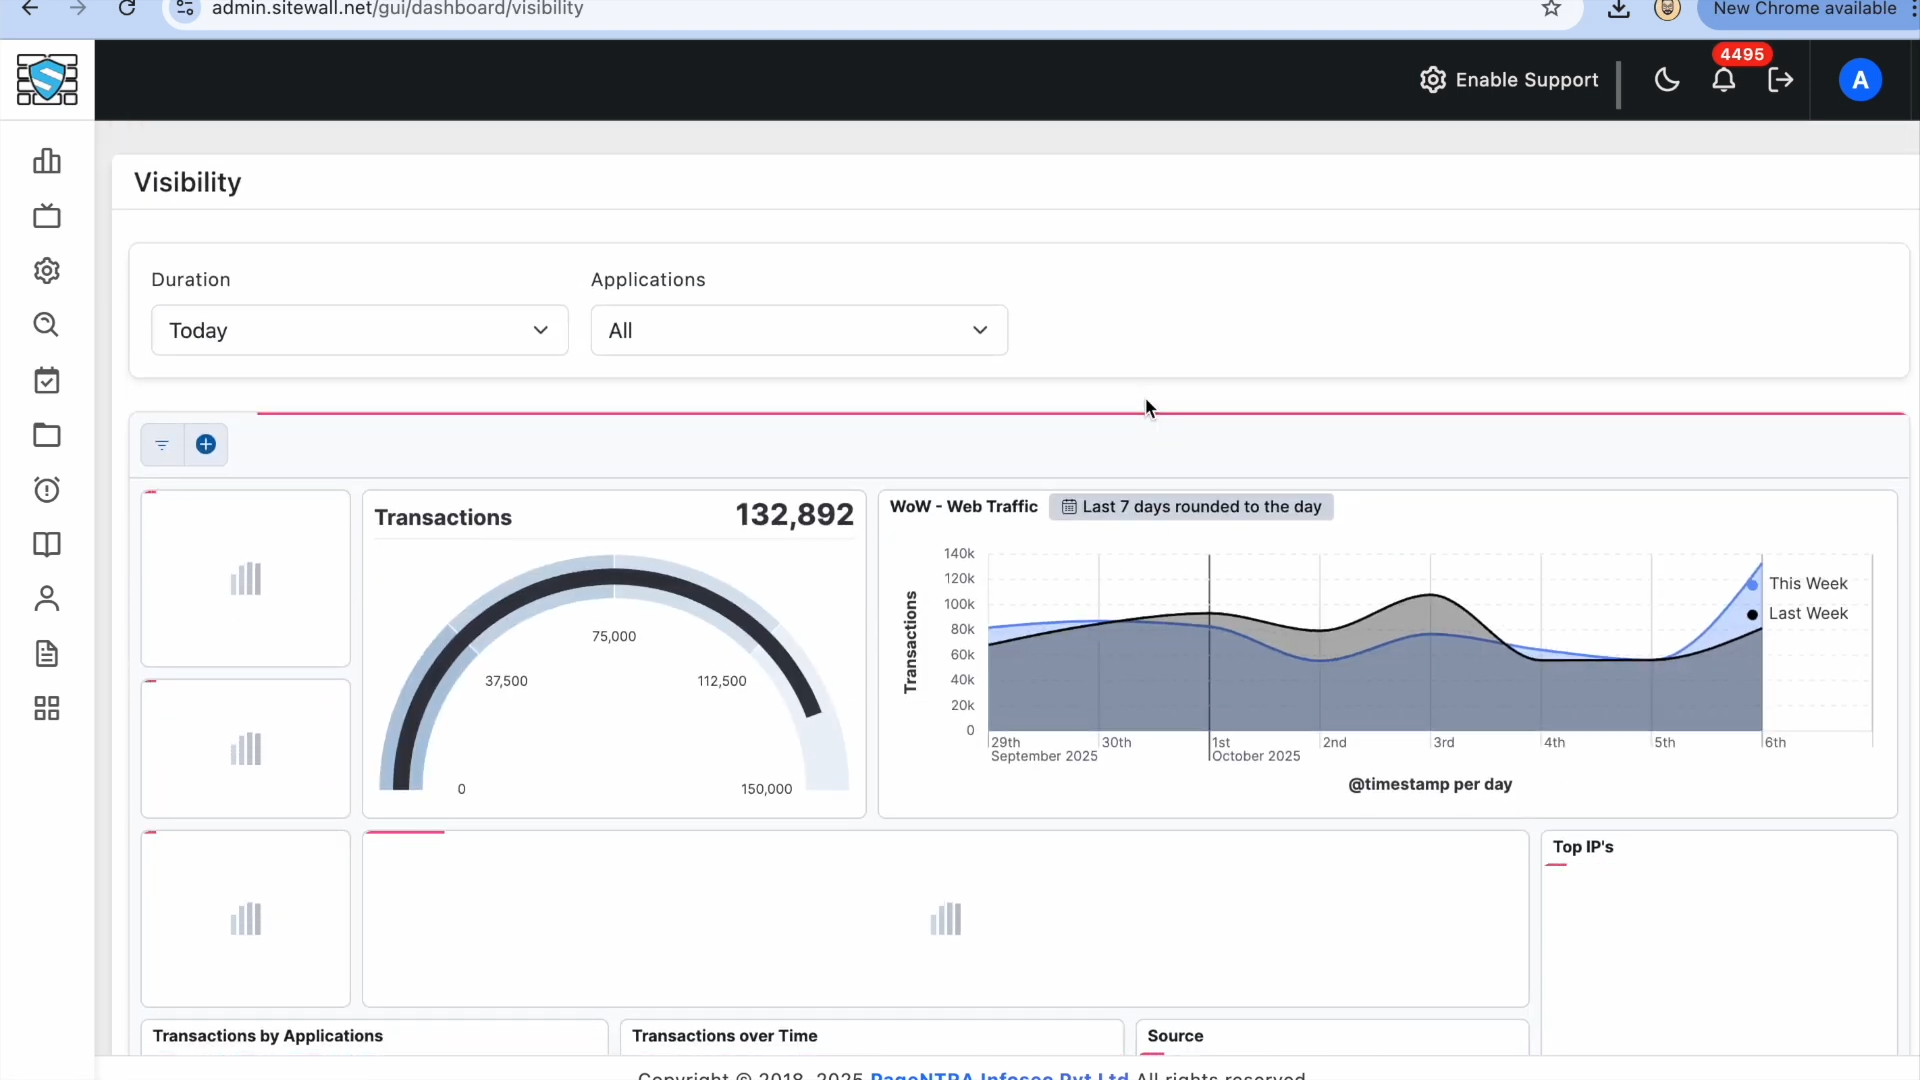Open the user profile sidebar icon
1920x1080 pixels.
[x=47, y=599]
